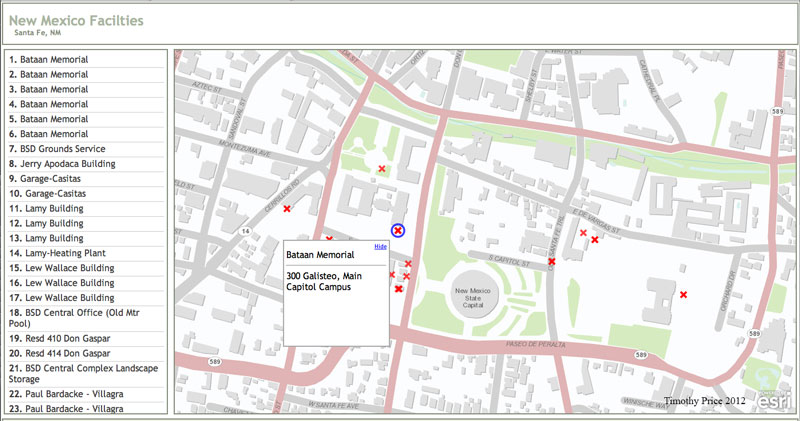Click the leftmost red marker below E De Vargas St
Image resolution: width=800 pixels, height=421 pixels.
pyautogui.click(x=583, y=233)
